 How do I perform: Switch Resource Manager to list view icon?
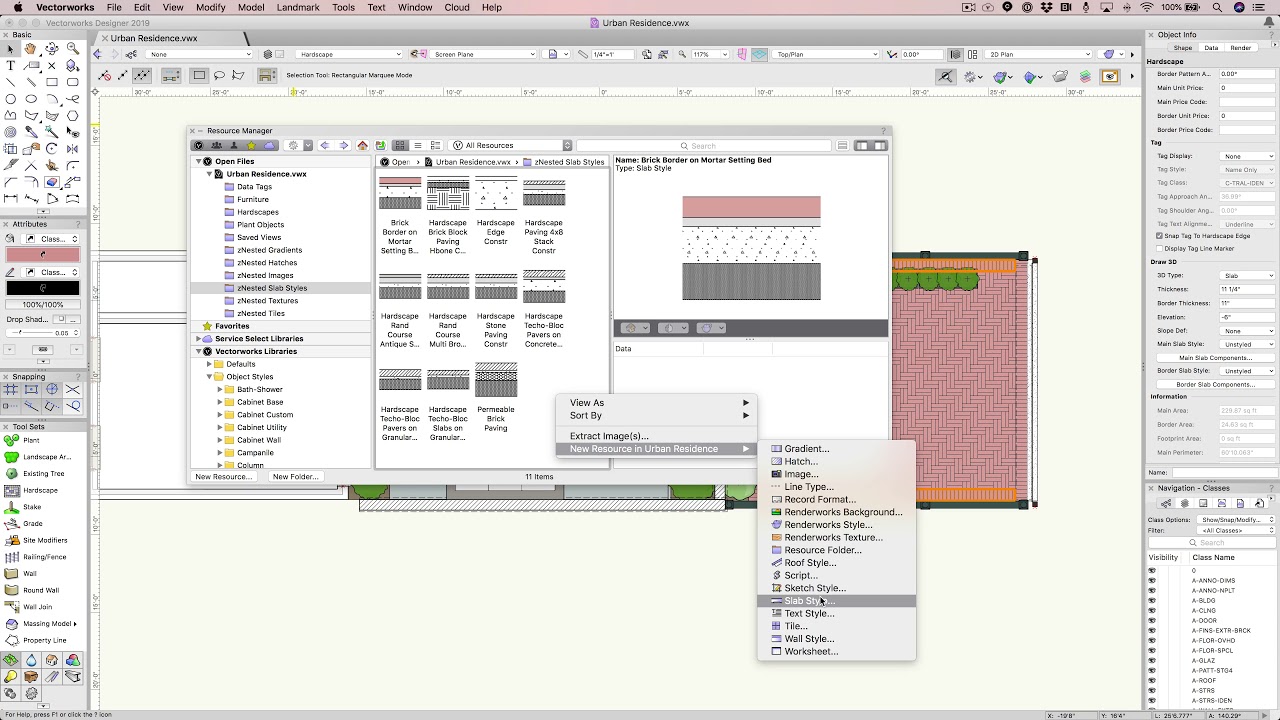418,145
